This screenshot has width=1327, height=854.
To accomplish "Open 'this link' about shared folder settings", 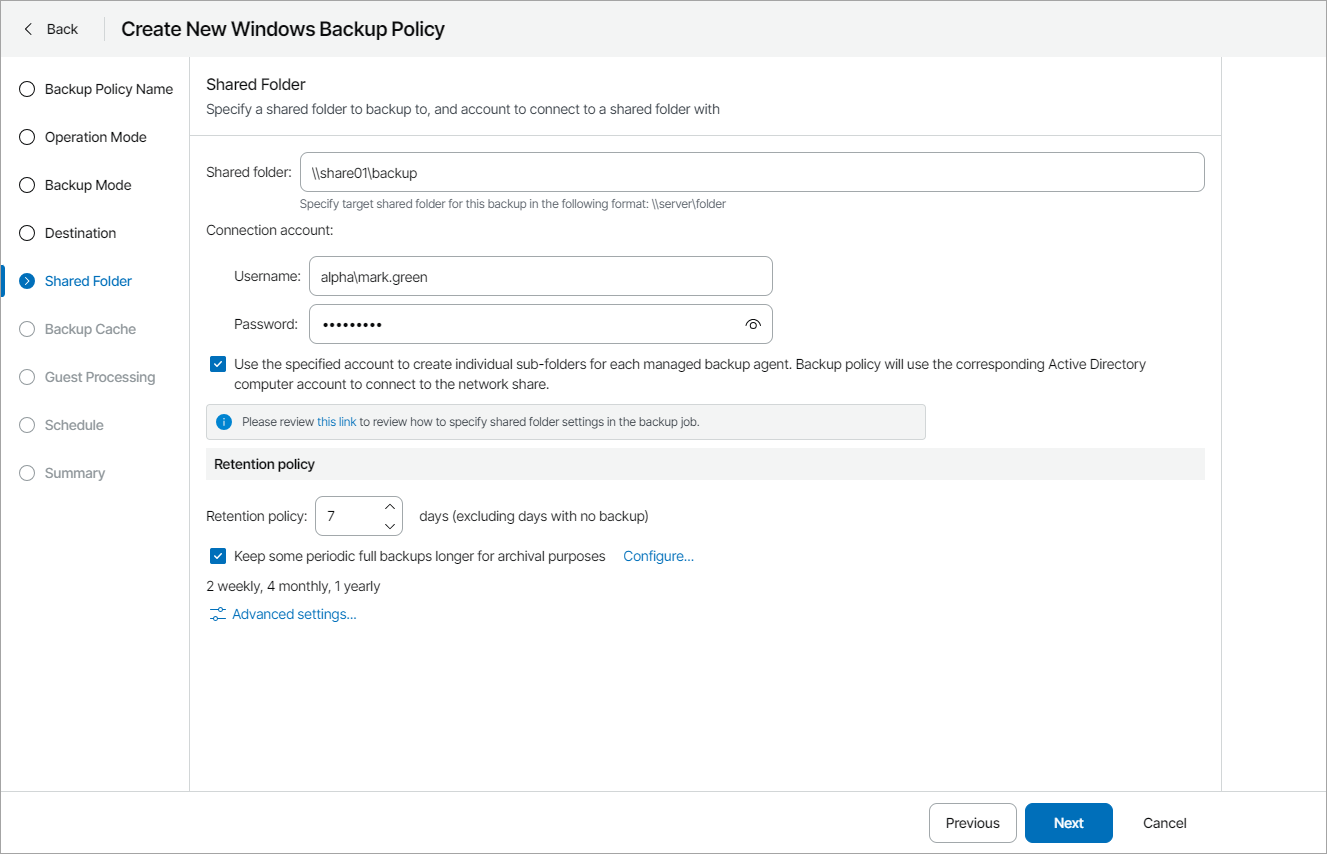I will pos(337,421).
